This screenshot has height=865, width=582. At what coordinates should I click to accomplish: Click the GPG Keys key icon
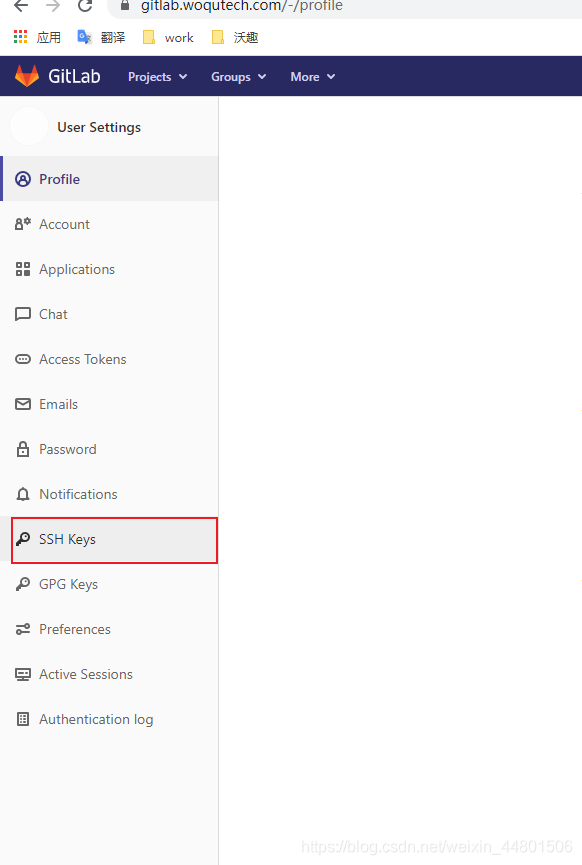(23, 584)
